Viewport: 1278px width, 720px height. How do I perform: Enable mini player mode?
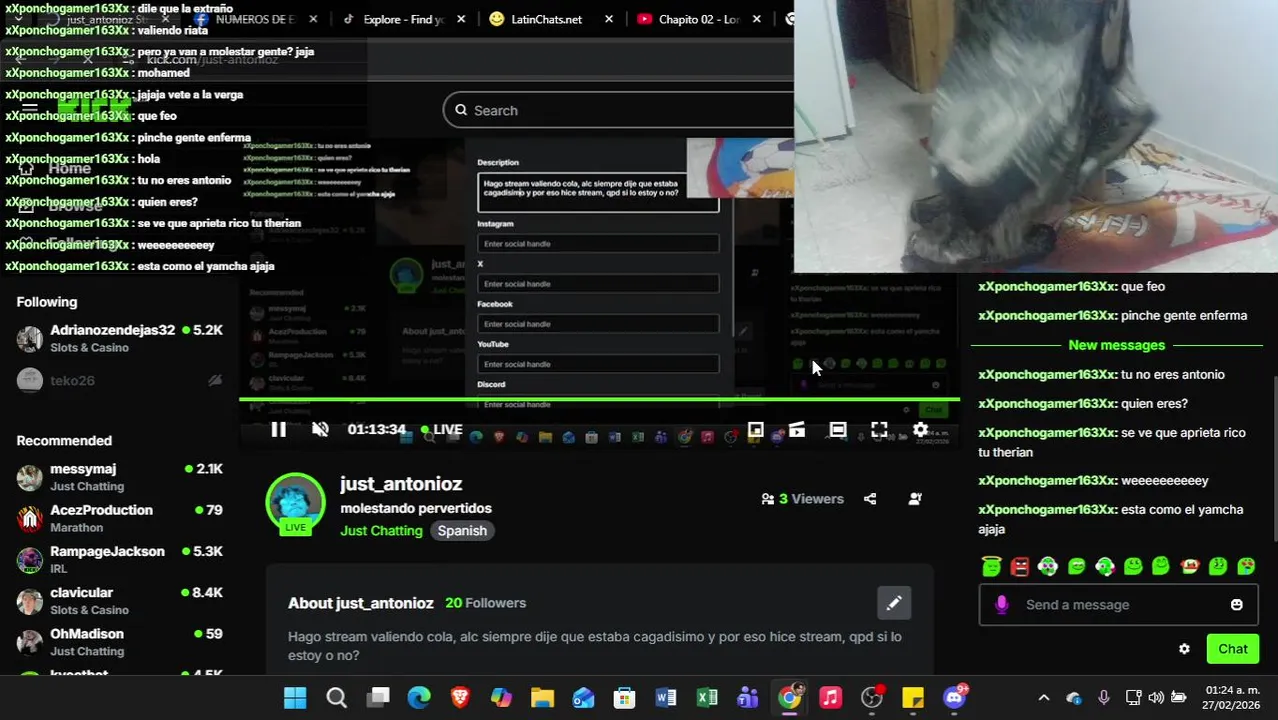click(756, 430)
